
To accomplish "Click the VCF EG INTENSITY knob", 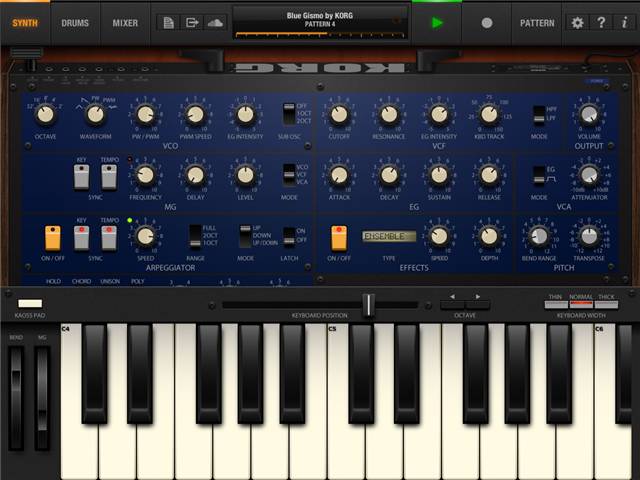I will [439, 115].
